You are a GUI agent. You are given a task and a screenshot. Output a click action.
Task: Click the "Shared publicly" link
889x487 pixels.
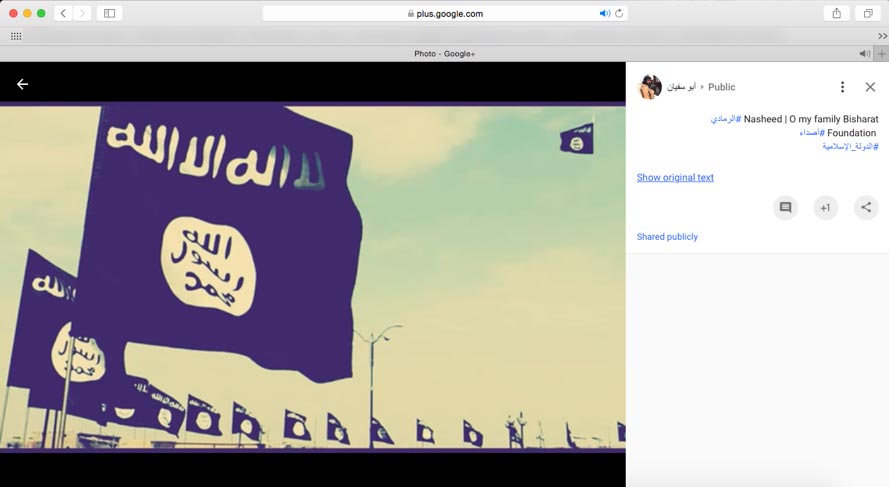[667, 237]
